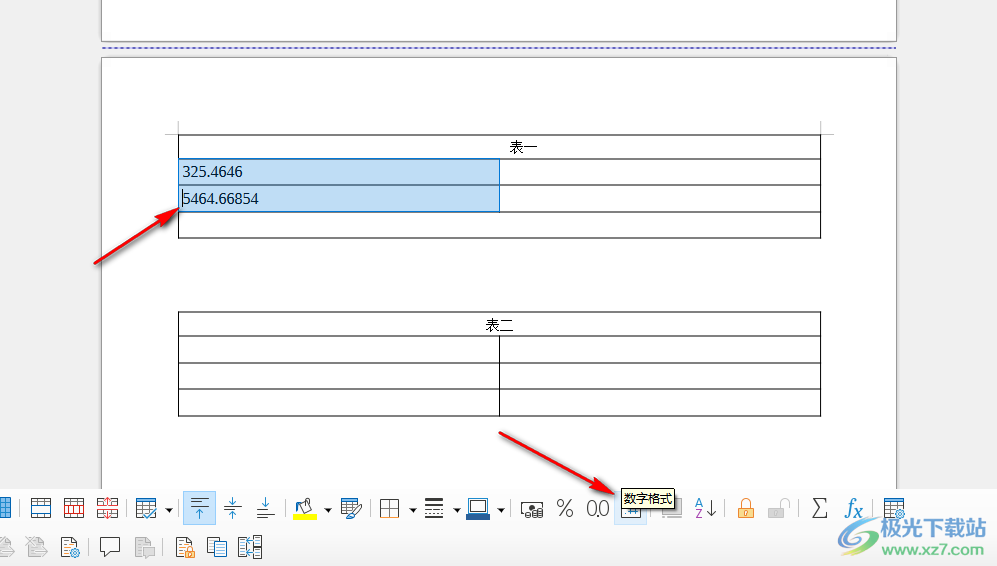Open the cell background color dropdown arrow
Image resolution: width=997 pixels, height=566 pixels.
point(328,510)
